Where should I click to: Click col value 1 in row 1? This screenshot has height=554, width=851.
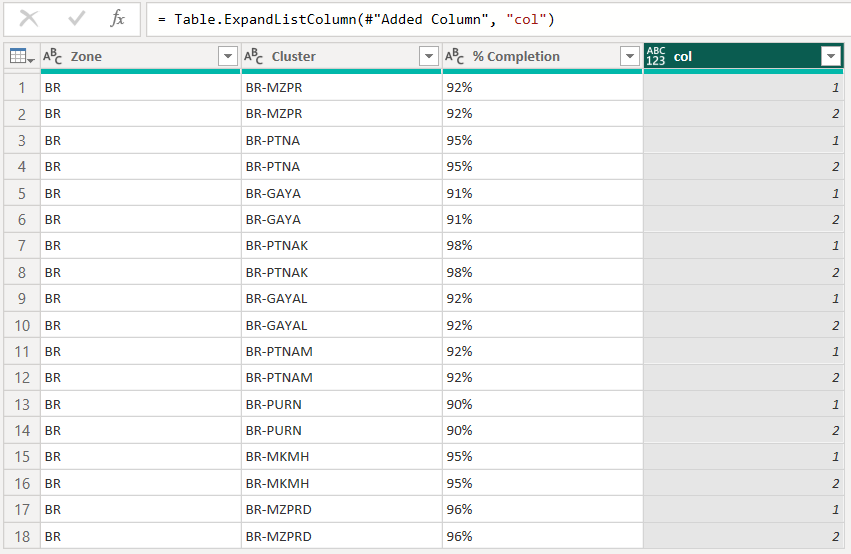pos(744,87)
